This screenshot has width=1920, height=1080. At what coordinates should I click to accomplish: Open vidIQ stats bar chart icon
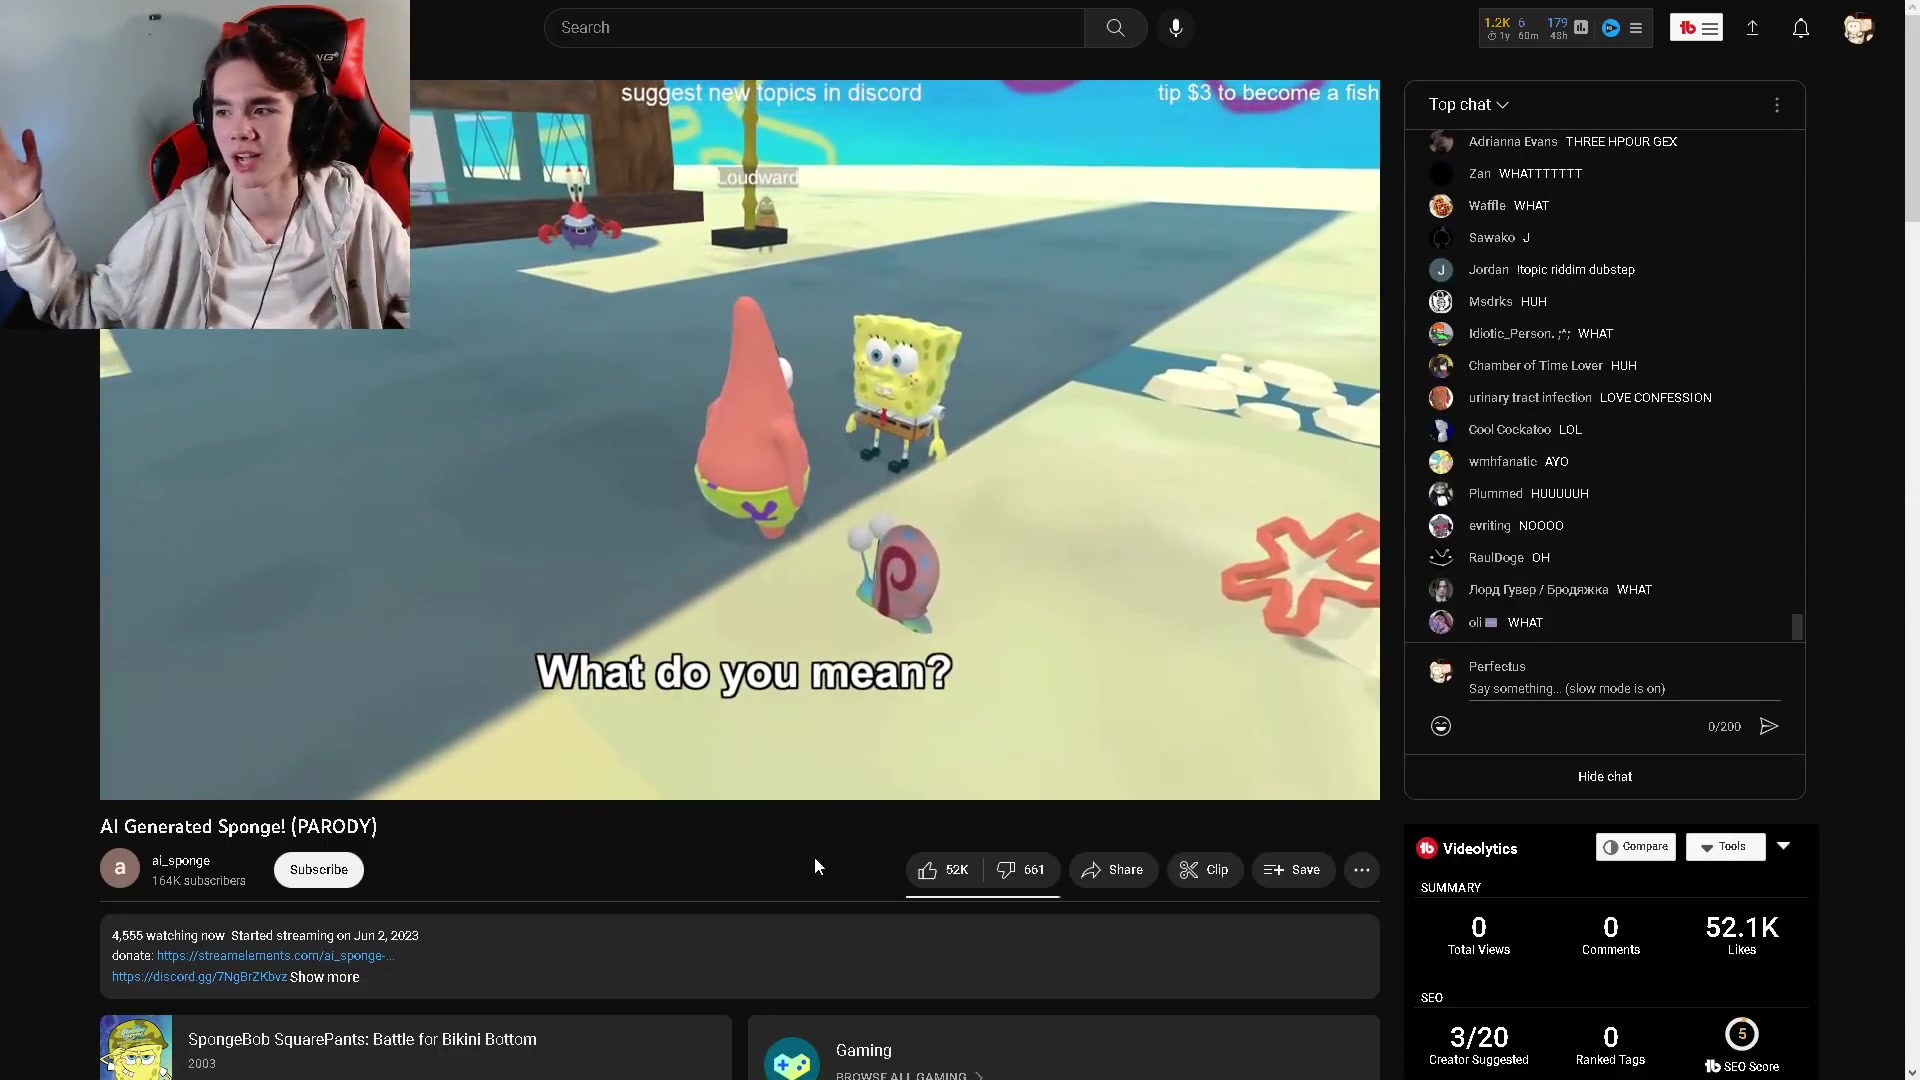[x=1581, y=28]
